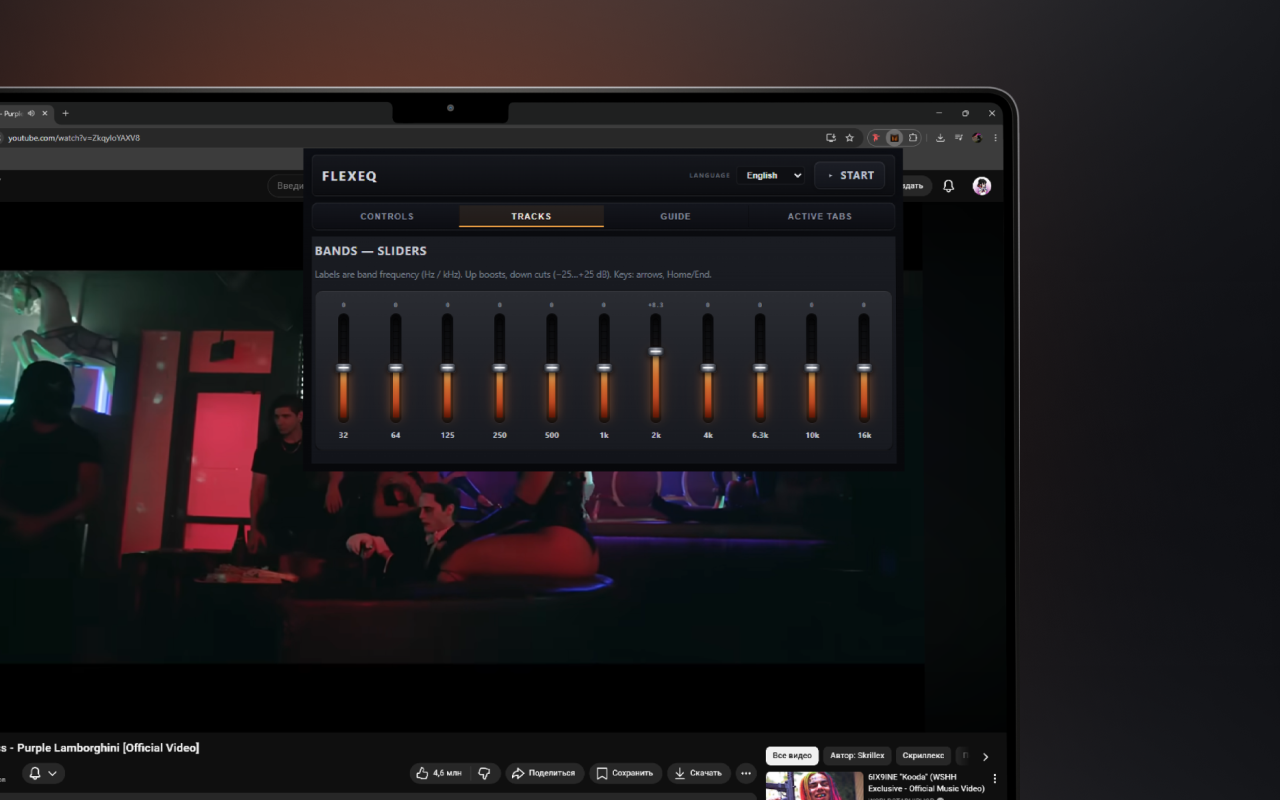Viewport: 1280px width, 800px height.
Task: Bookmark this page with the star icon
Action: (850, 138)
